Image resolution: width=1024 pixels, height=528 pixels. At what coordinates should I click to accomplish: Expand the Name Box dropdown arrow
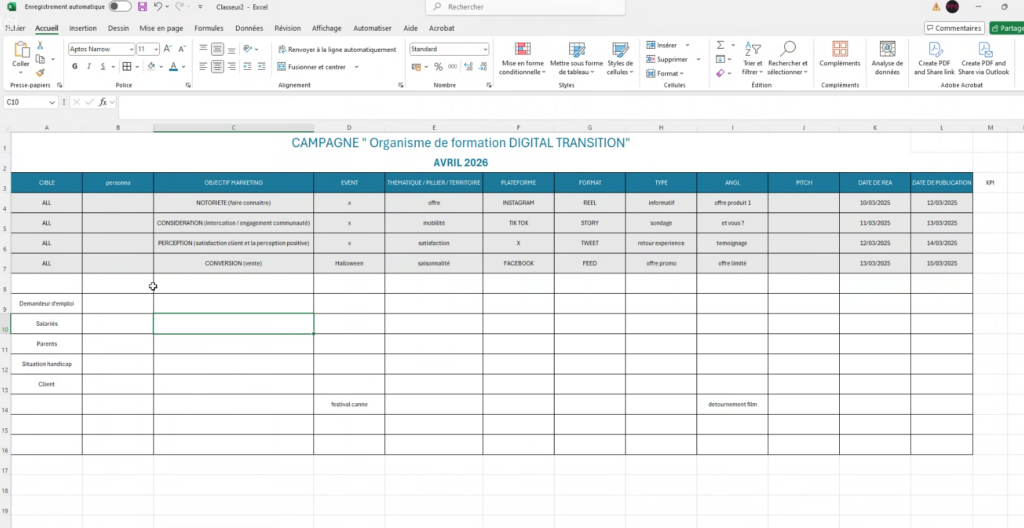coord(50,102)
